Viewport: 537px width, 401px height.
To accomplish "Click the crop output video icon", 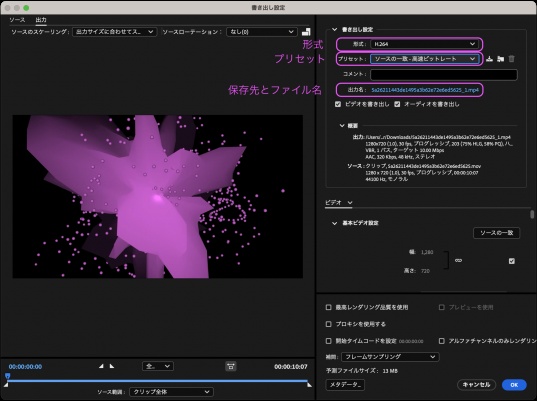I will pos(306,32).
